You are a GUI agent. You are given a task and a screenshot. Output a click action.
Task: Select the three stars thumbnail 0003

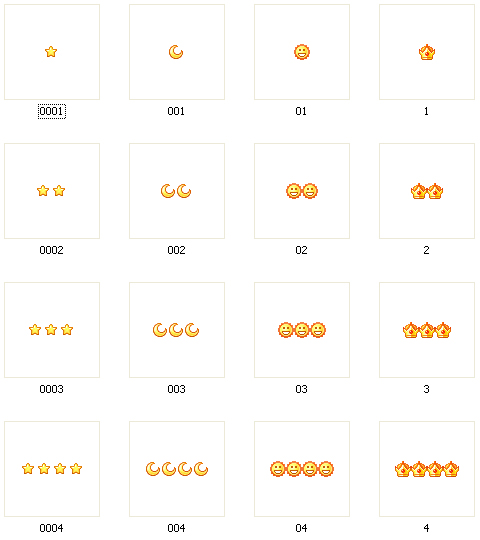tap(52, 330)
